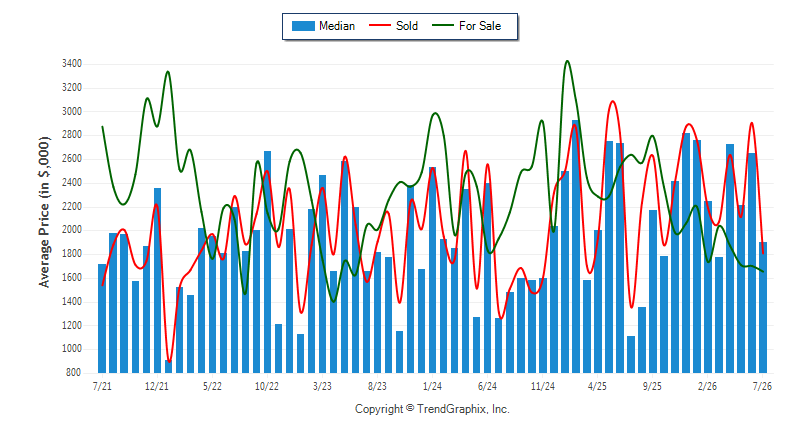Click the first blue bar at 7/21

click(102, 318)
